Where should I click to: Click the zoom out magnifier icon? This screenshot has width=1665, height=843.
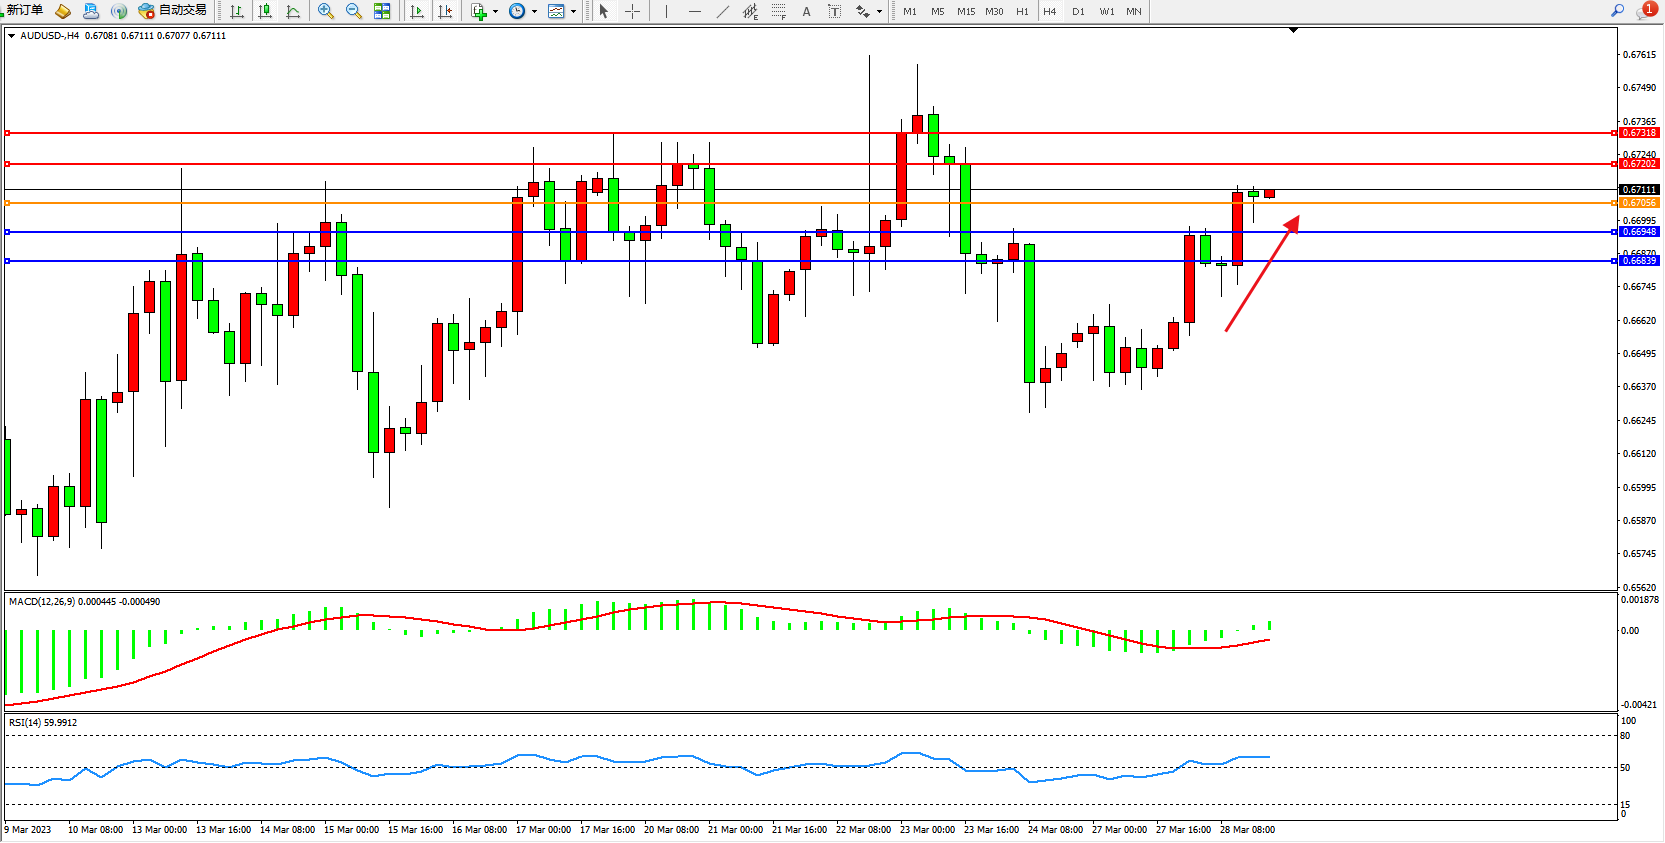tap(353, 11)
